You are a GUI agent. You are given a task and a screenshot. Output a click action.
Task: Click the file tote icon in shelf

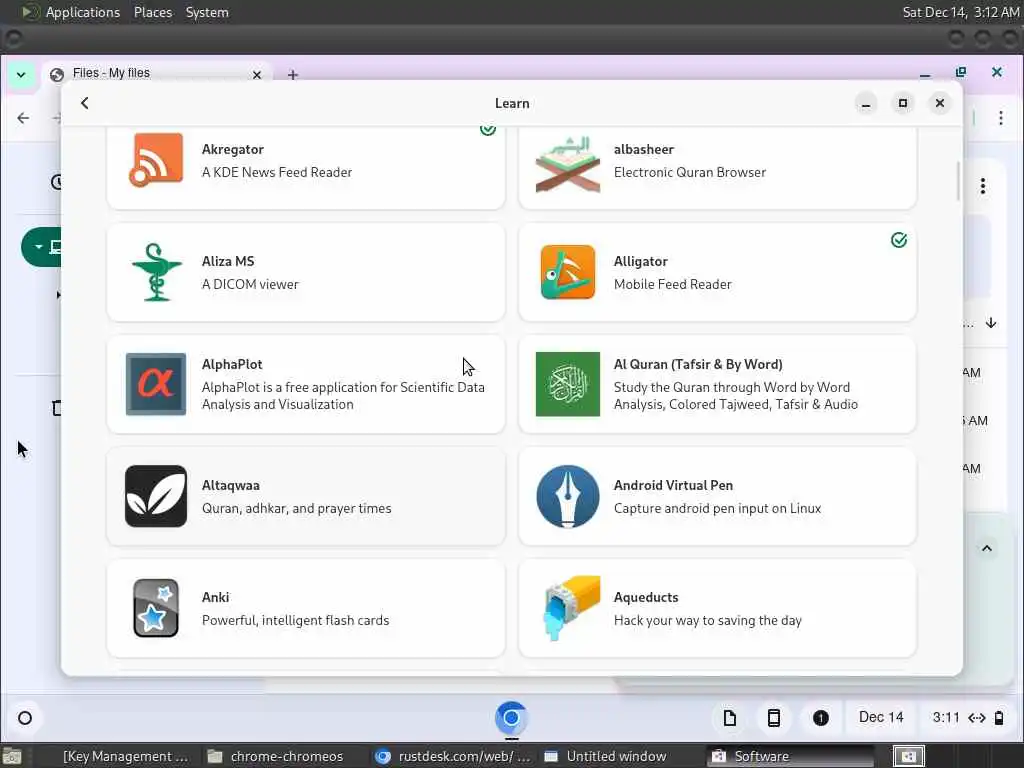[x=729, y=718]
